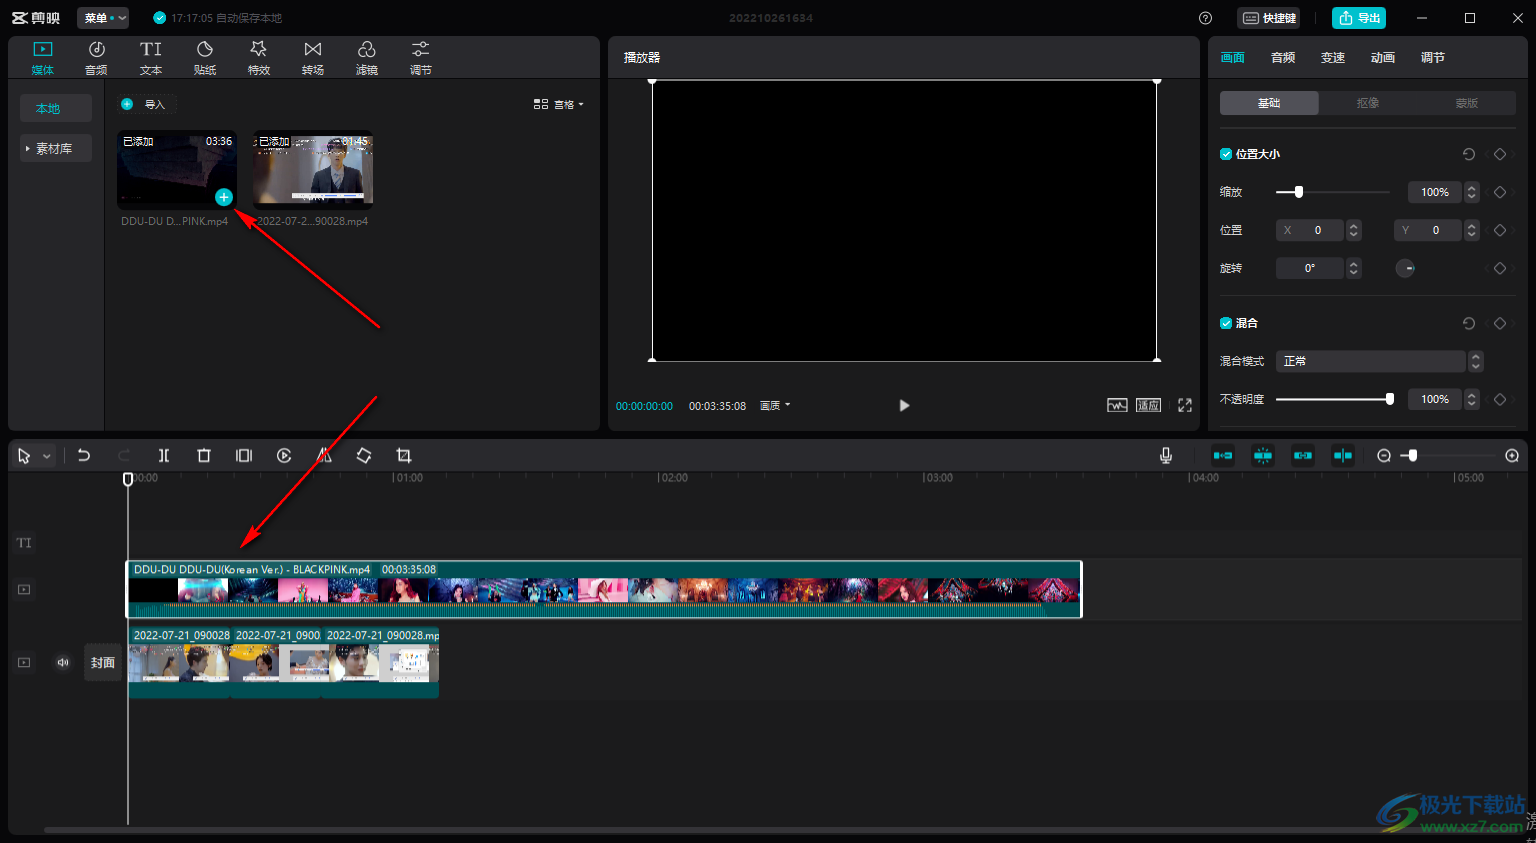Click the 导入 import button
1536x843 pixels.
[x=144, y=104]
